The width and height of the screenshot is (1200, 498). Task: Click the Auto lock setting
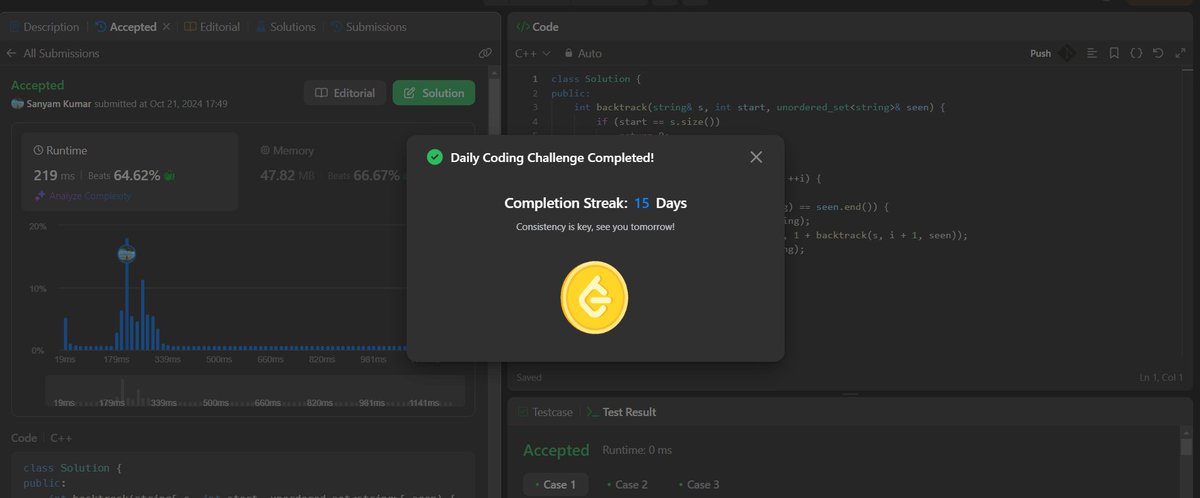[583, 53]
